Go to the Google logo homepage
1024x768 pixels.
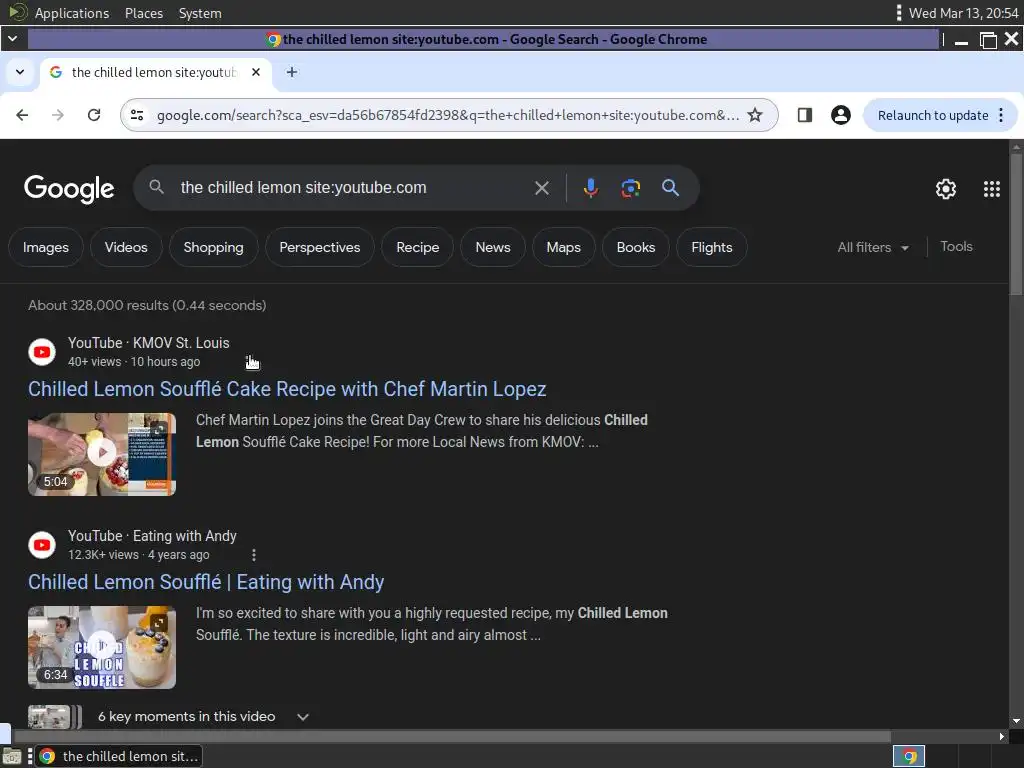[69, 189]
